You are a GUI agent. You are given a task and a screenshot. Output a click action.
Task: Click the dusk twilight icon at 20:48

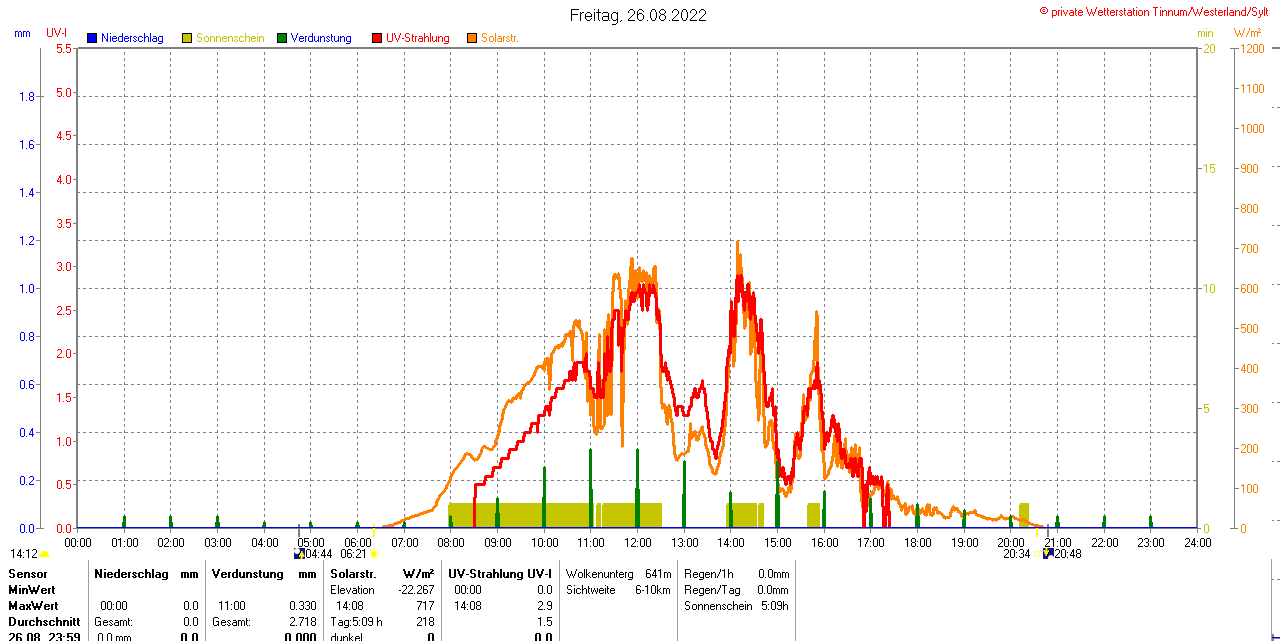pyautogui.click(x=1048, y=554)
